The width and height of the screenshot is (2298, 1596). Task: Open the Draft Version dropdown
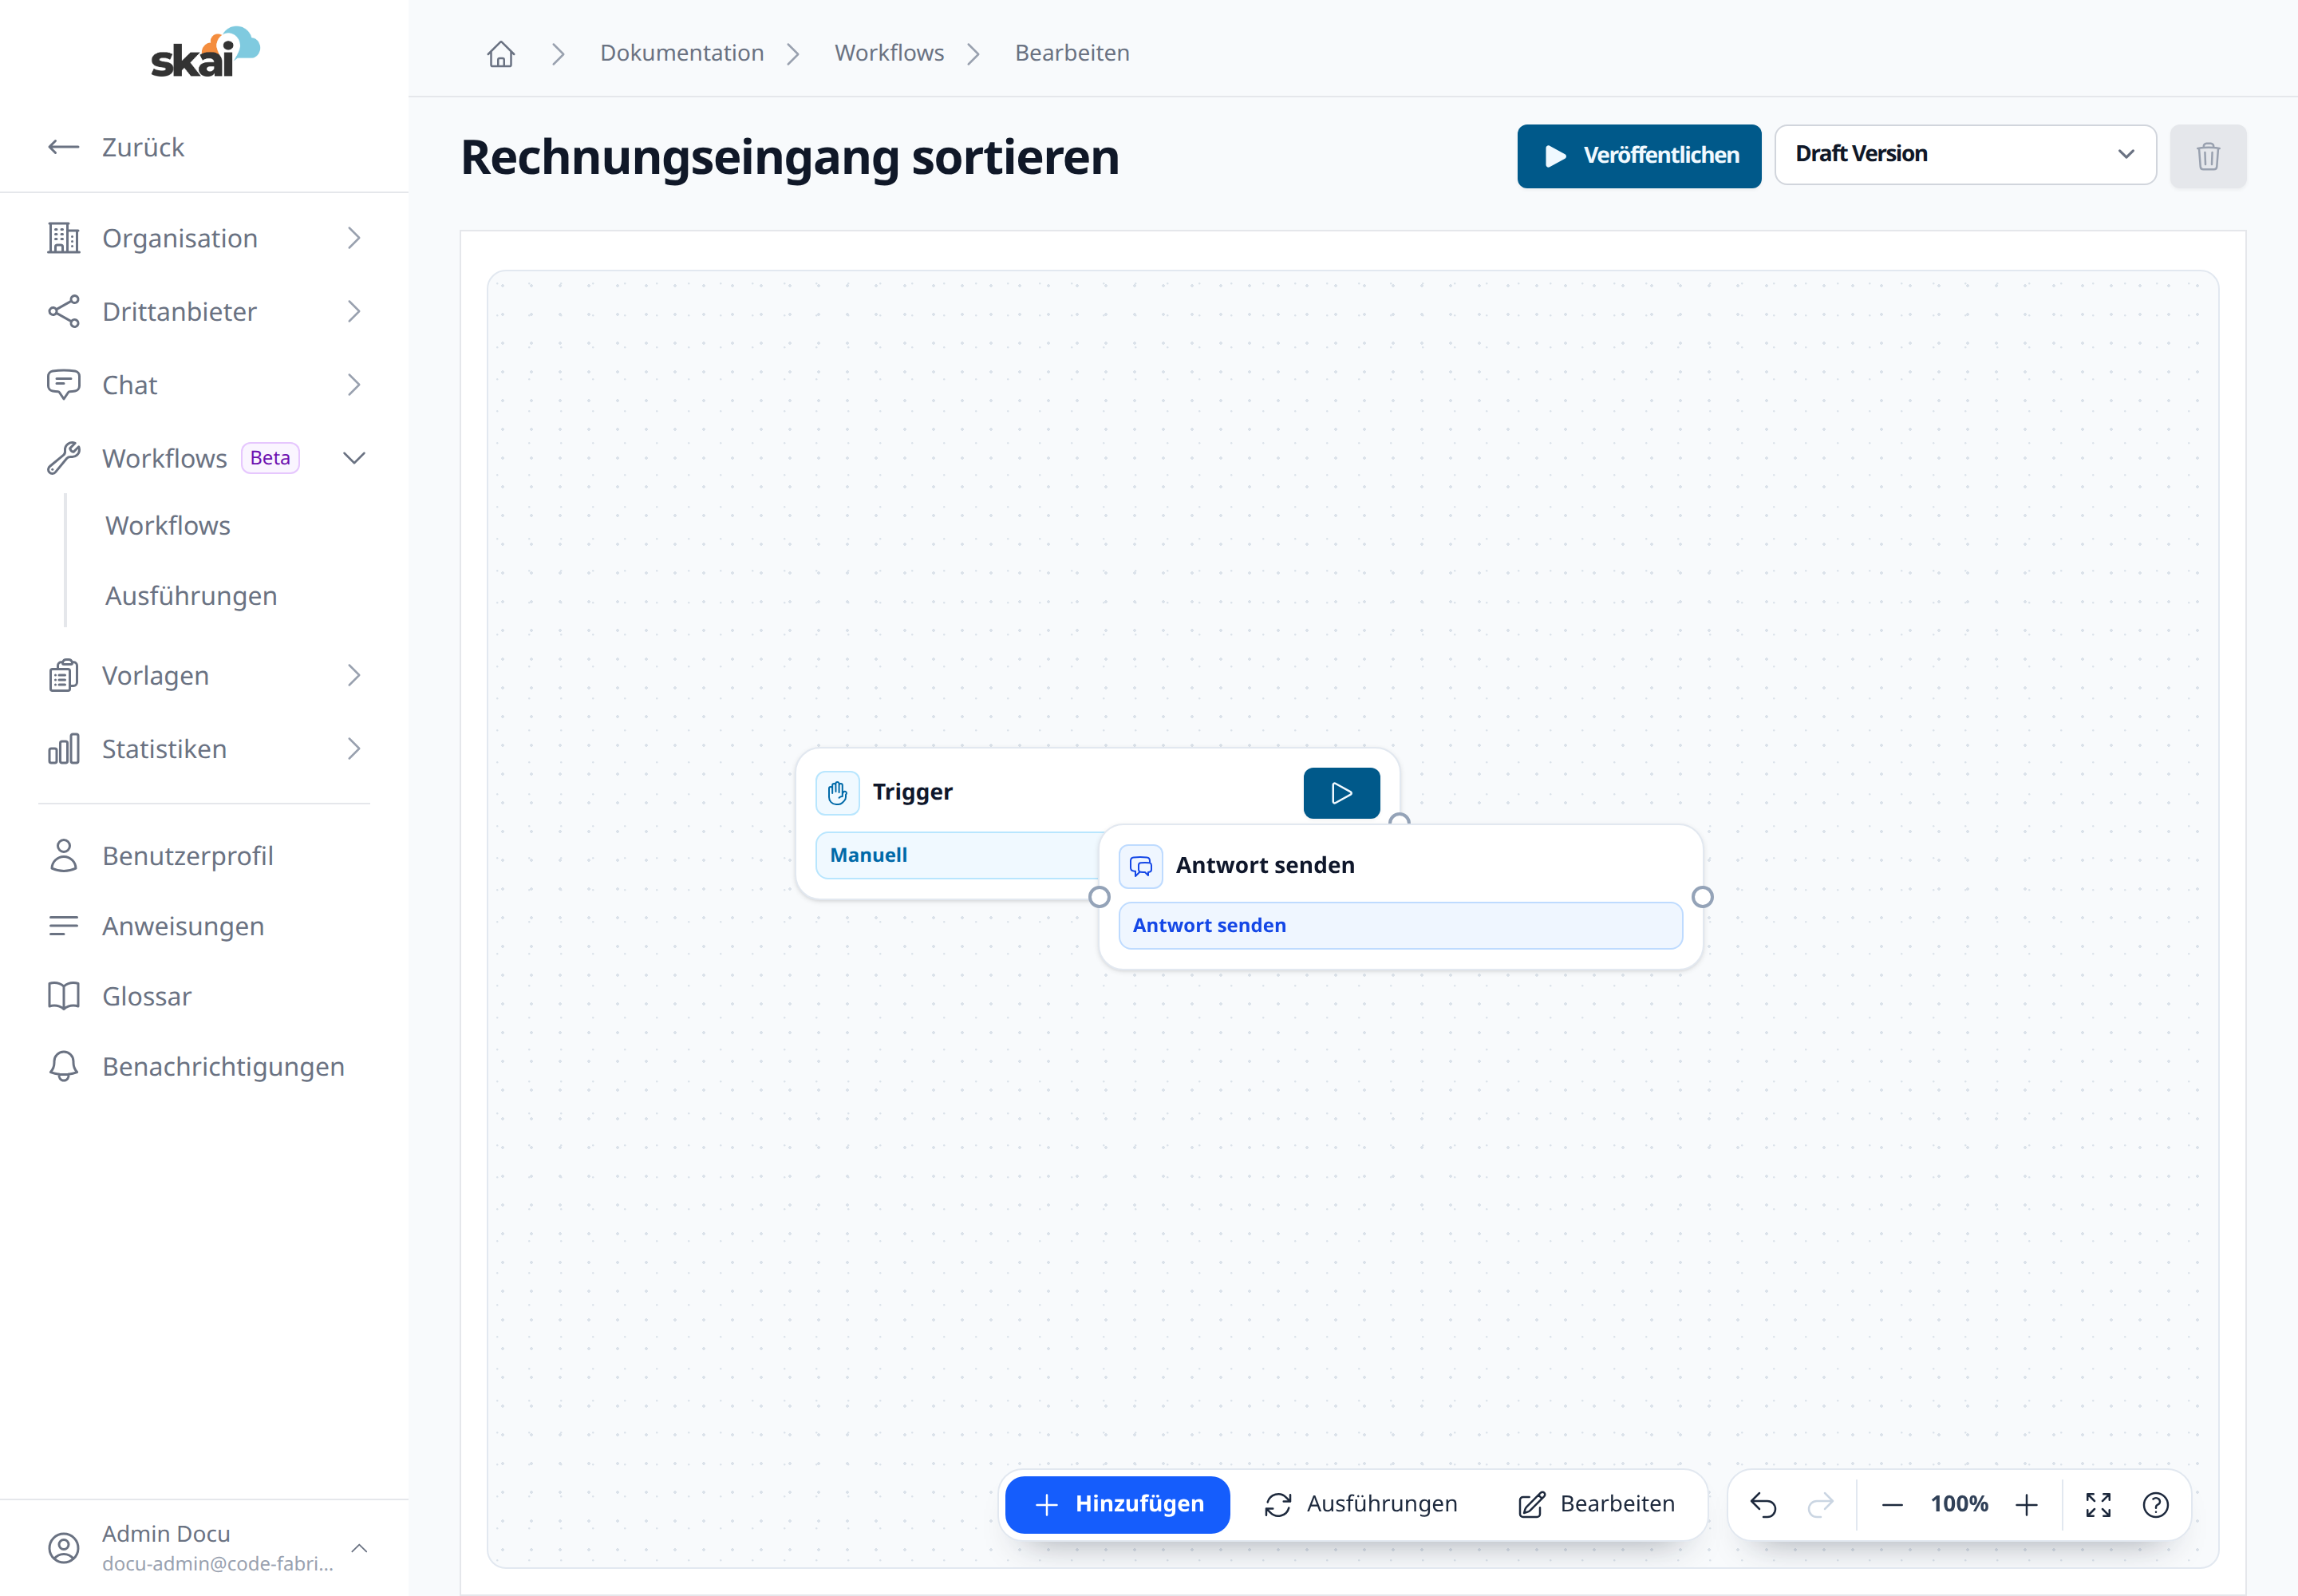[x=1965, y=154]
